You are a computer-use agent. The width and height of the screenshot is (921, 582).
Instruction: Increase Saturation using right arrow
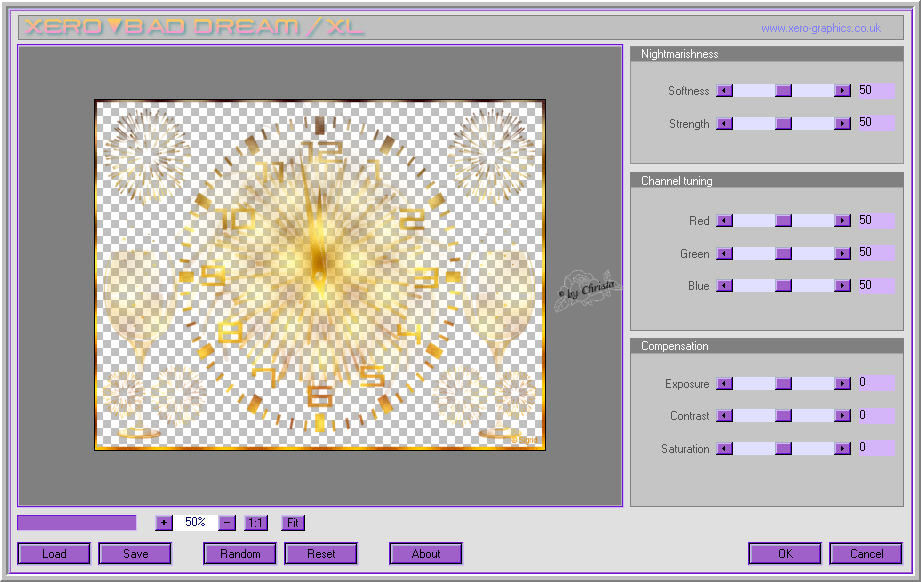pos(843,449)
